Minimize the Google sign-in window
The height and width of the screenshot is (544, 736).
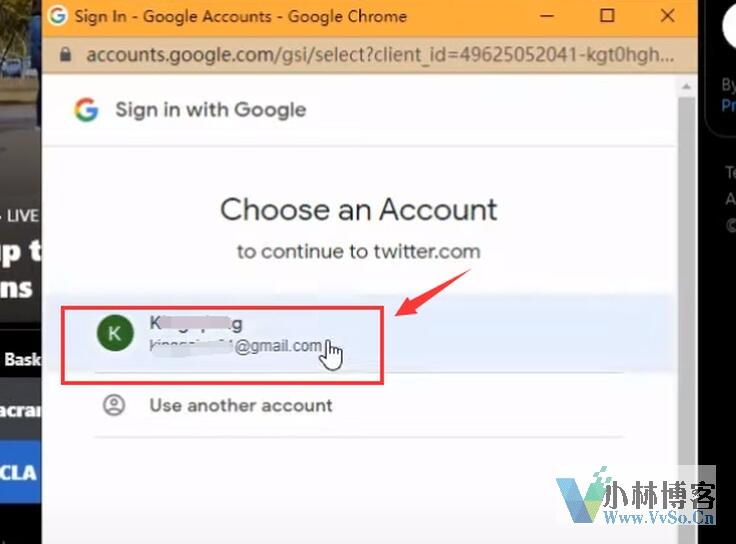pyautogui.click(x=547, y=16)
